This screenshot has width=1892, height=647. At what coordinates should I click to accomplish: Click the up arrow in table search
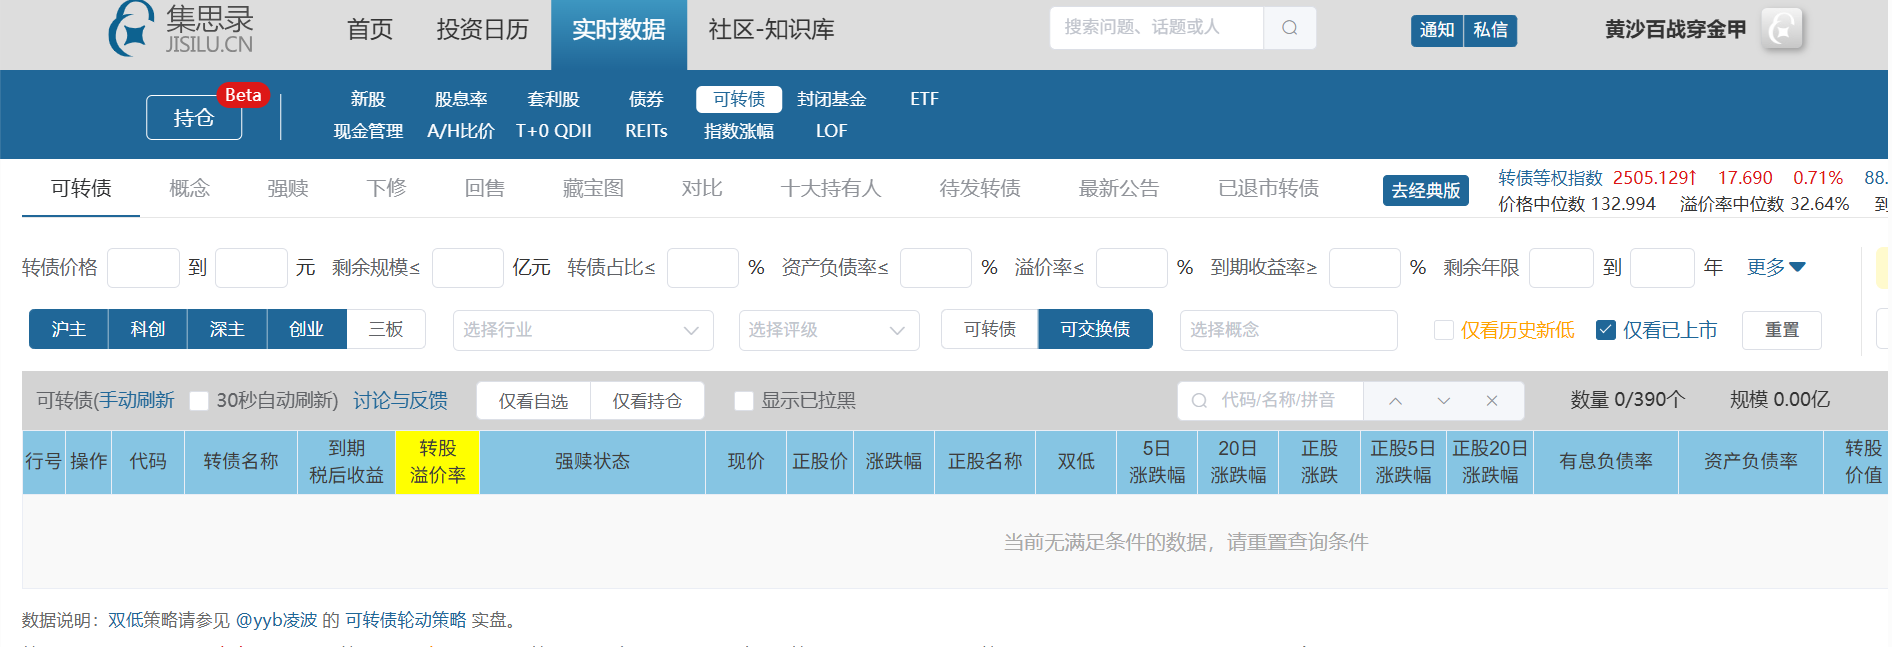click(x=1395, y=401)
